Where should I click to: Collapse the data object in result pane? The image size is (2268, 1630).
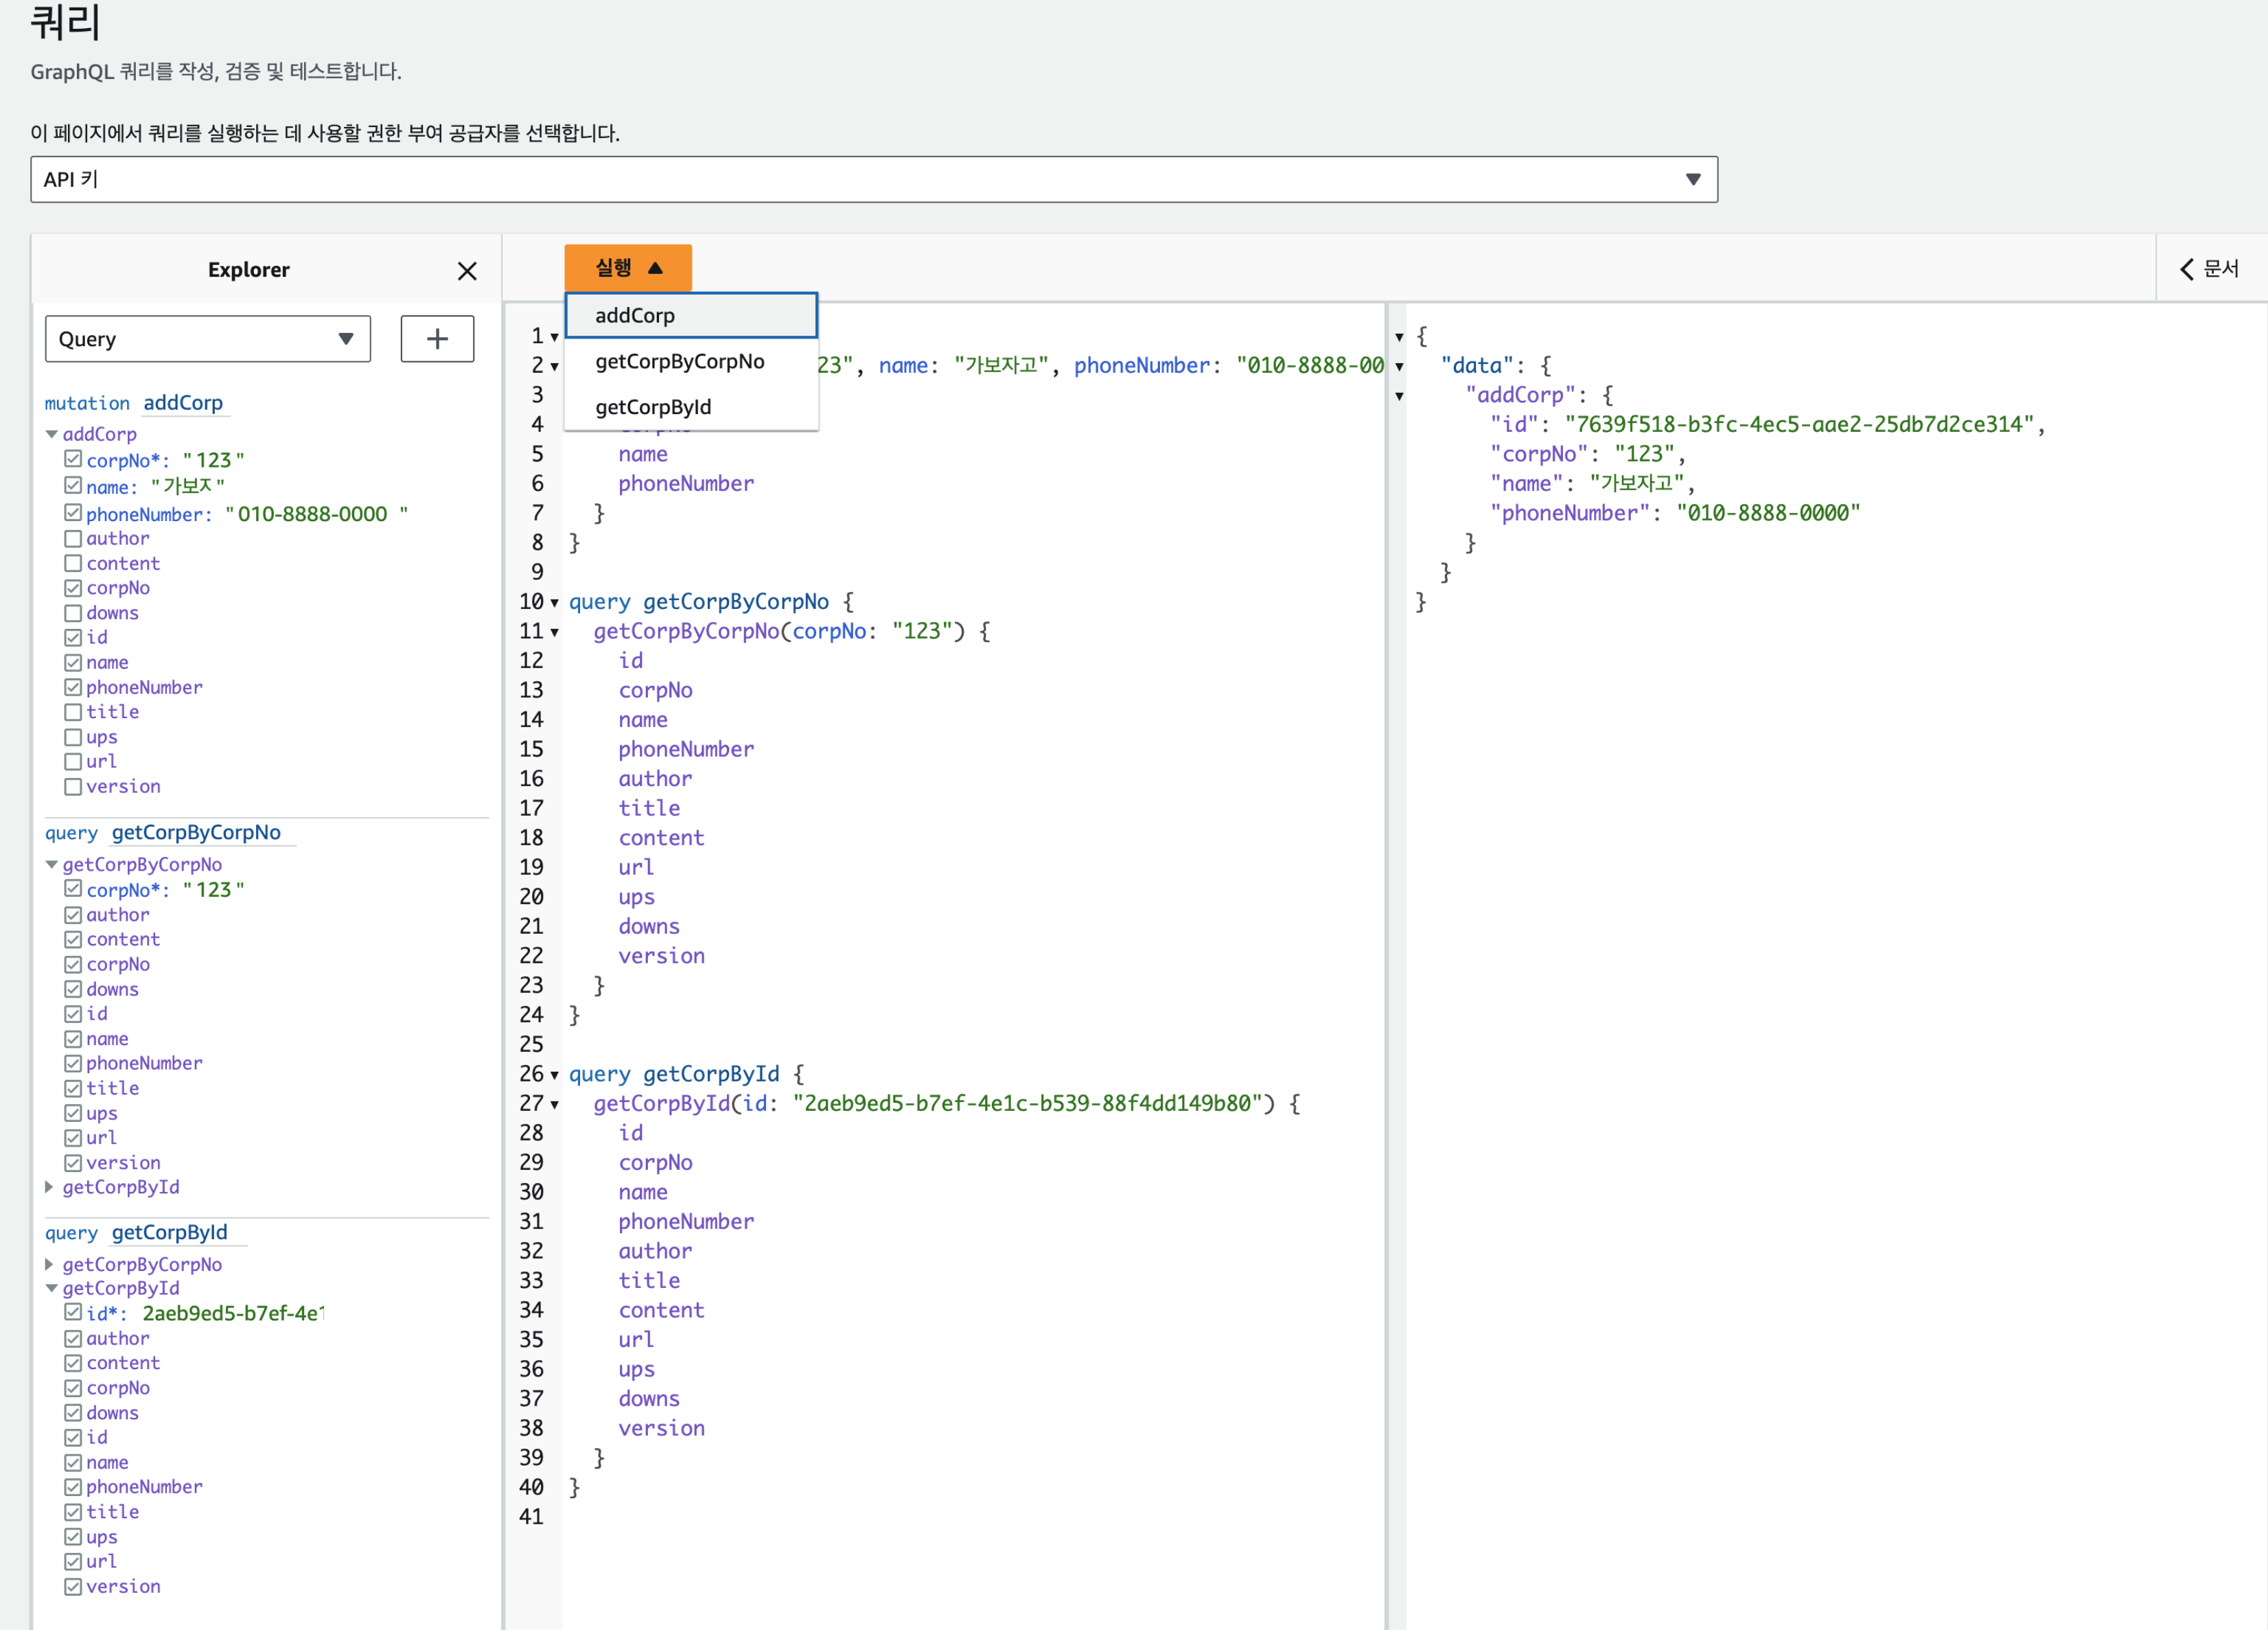pos(1399,367)
